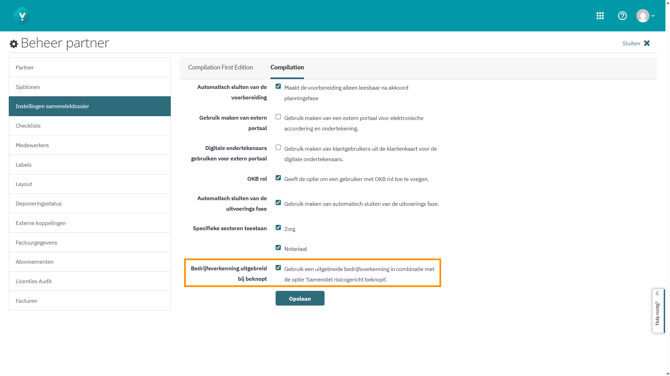Toggle Automatisch sluiten van de voorbereiding checkbox
Image resolution: width=670 pixels, height=376 pixels.
coord(278,87)
